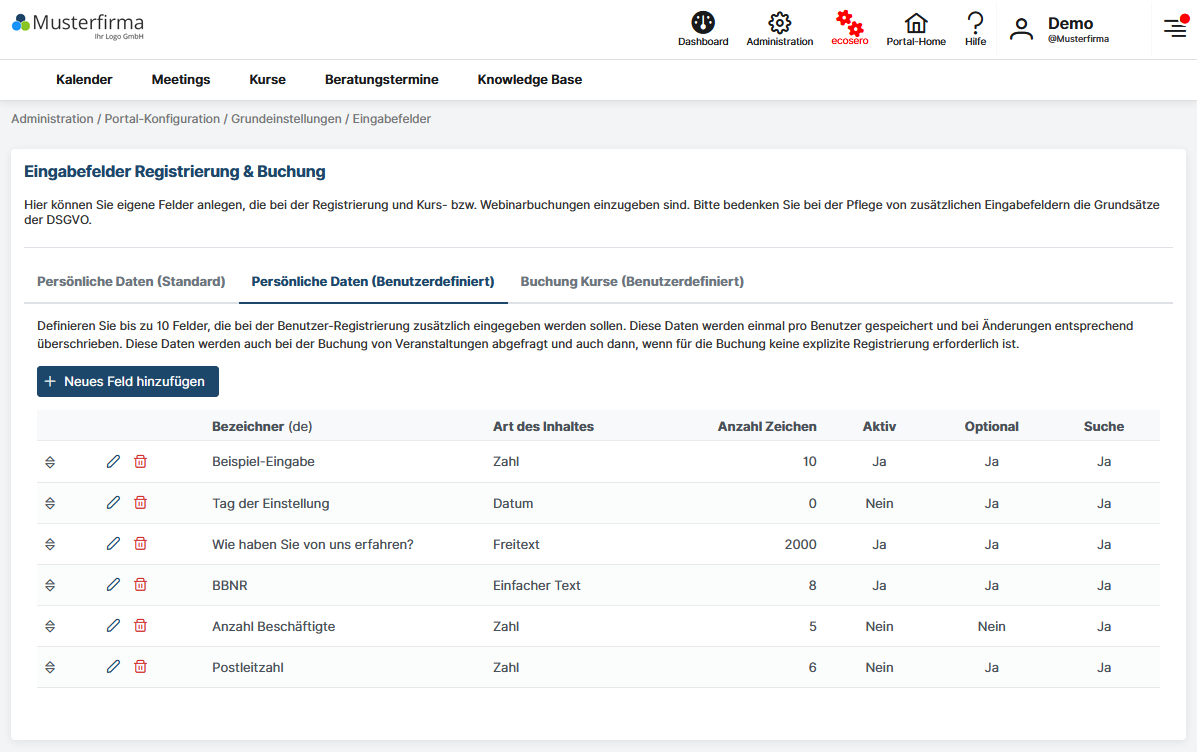Open the hamburger menu with notification dot
1197x752 pixels.
(x=1175, y=27)
